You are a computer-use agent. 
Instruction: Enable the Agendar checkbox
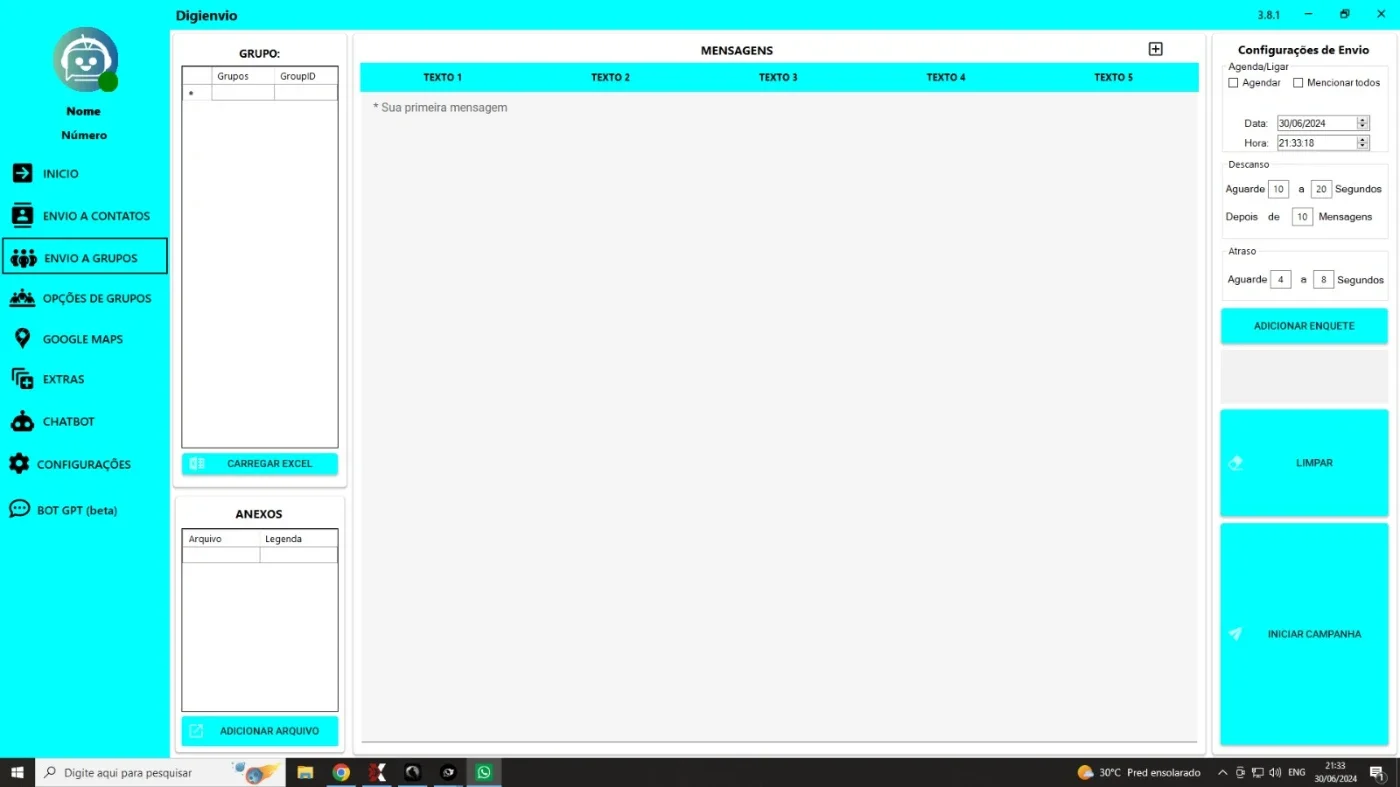point(1234,83)
